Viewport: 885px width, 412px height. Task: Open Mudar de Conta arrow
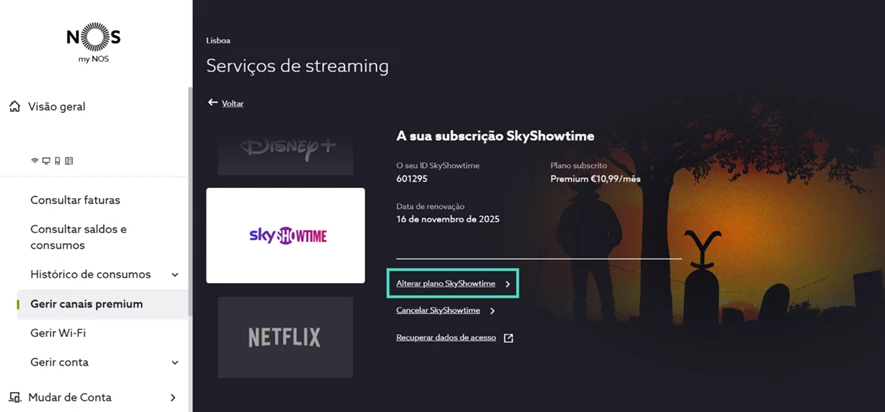coord(173,397)
